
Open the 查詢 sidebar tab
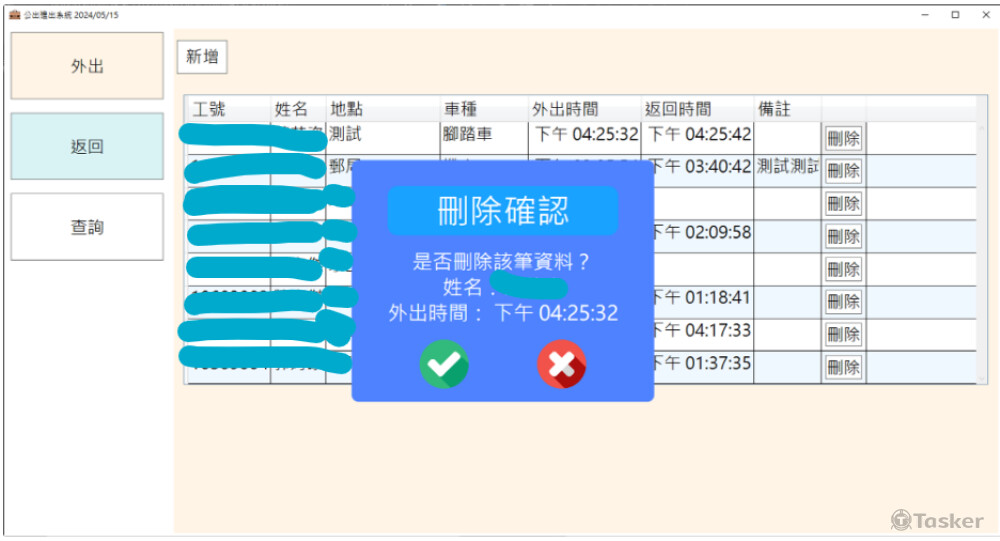coord(87,227)
